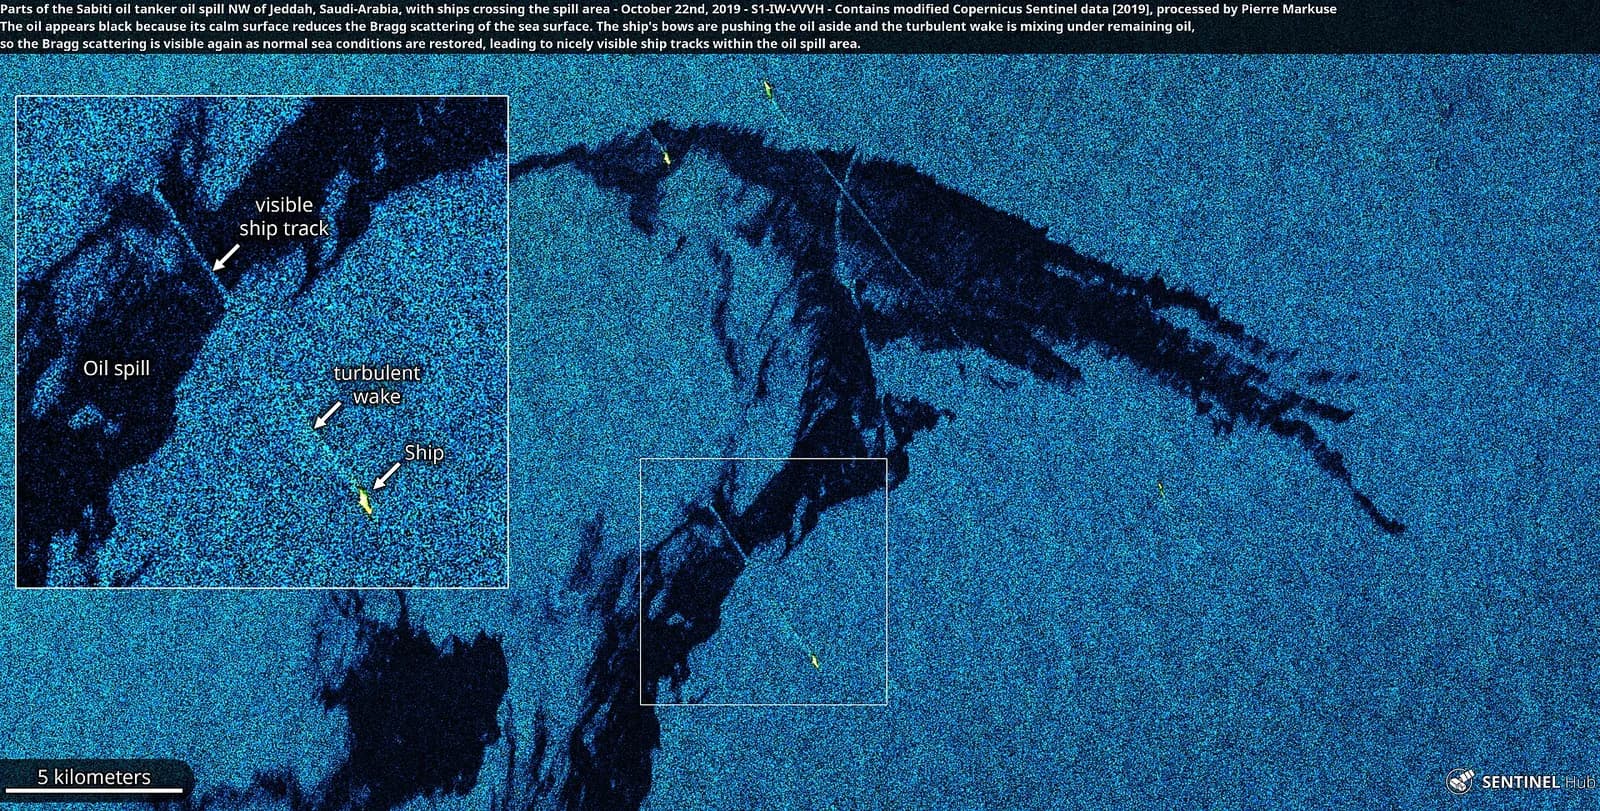Screen dimensions: 1600x811
Task: Click the yellow ship in the inset map
Action: 365,500
